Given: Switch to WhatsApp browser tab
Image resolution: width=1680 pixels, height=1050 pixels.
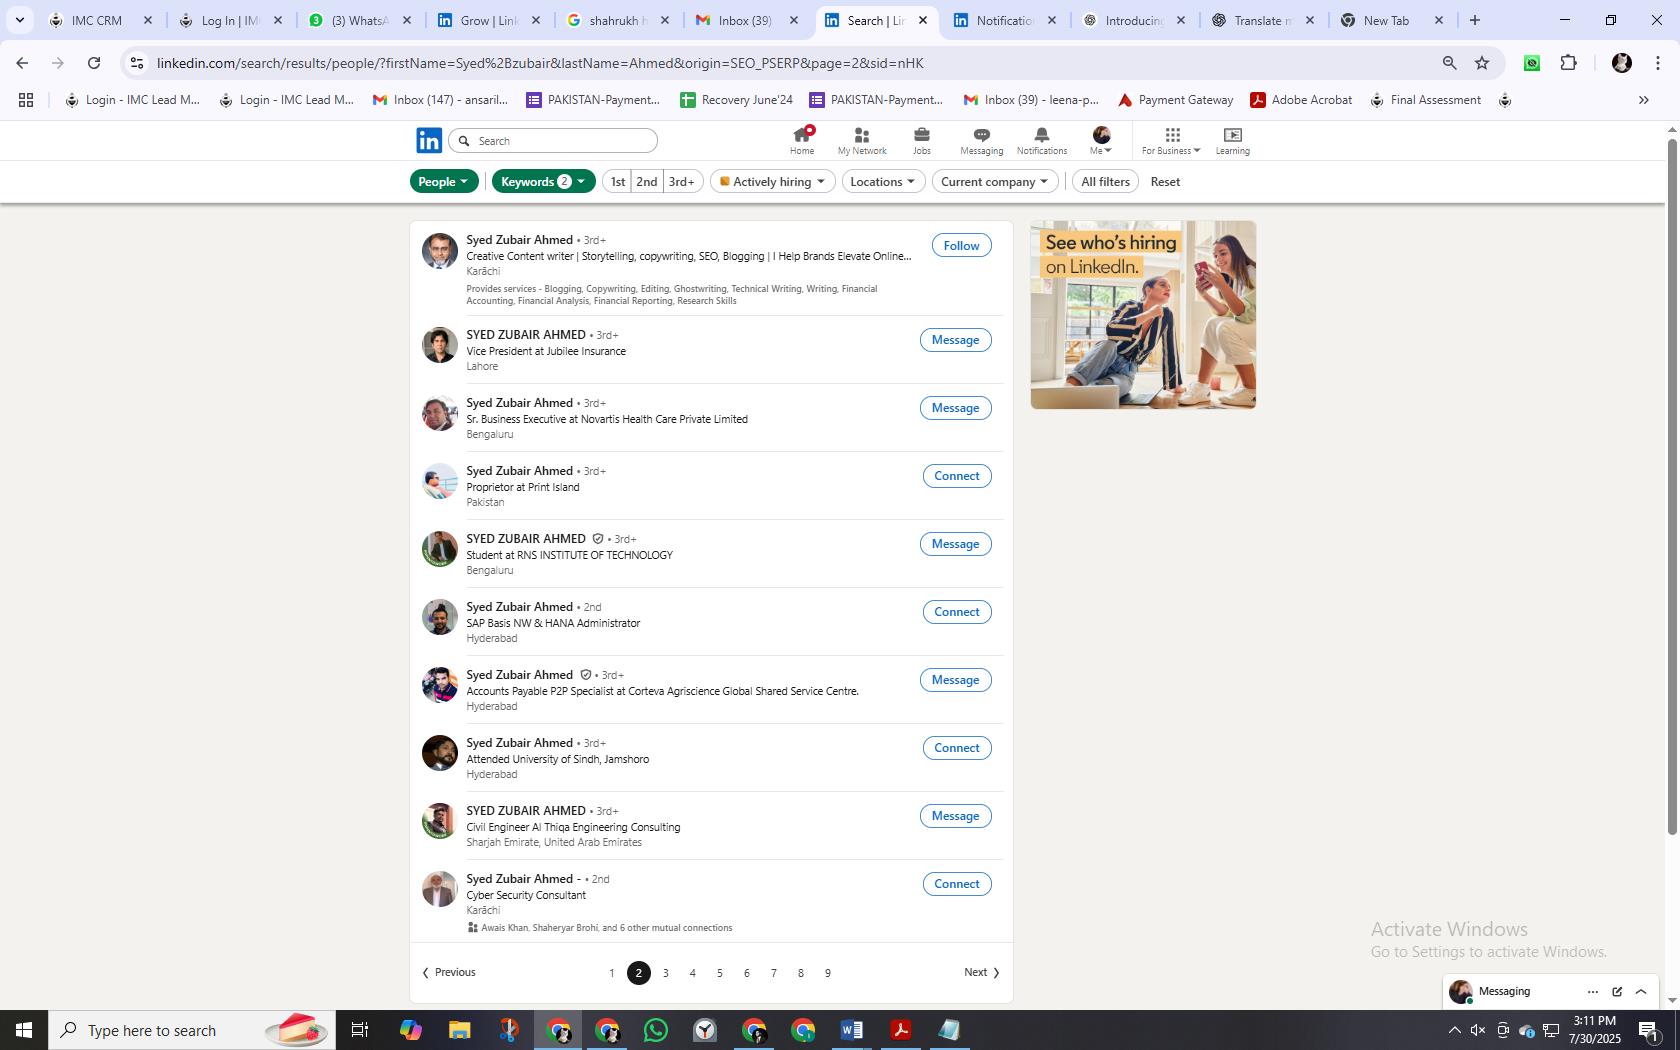Looking at the screenshot, I should pyautogui.click(x=360, y=20).
